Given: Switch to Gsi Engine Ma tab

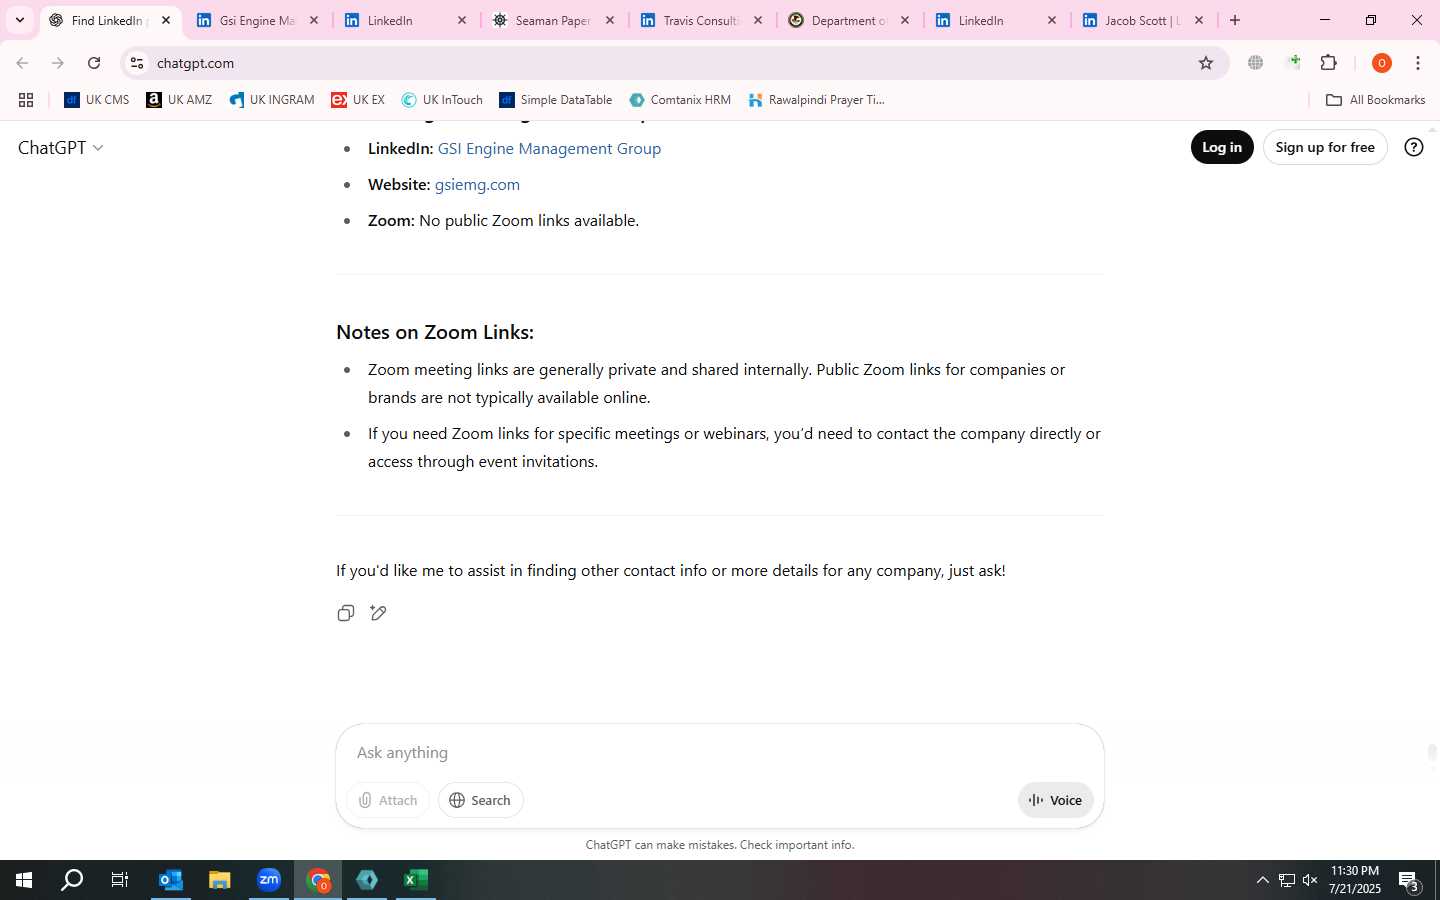Looking at the screenshot, I should click(x=257, y=20).
